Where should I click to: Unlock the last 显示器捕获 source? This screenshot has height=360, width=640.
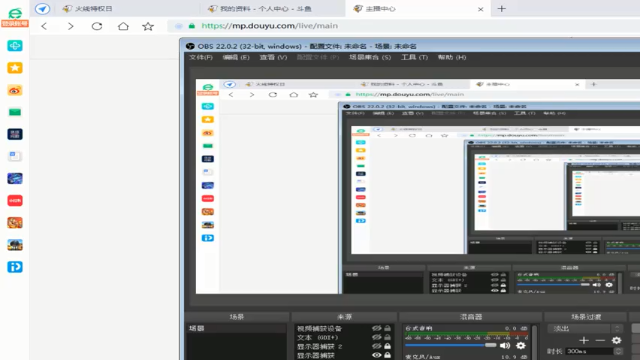tap(387, 355)
